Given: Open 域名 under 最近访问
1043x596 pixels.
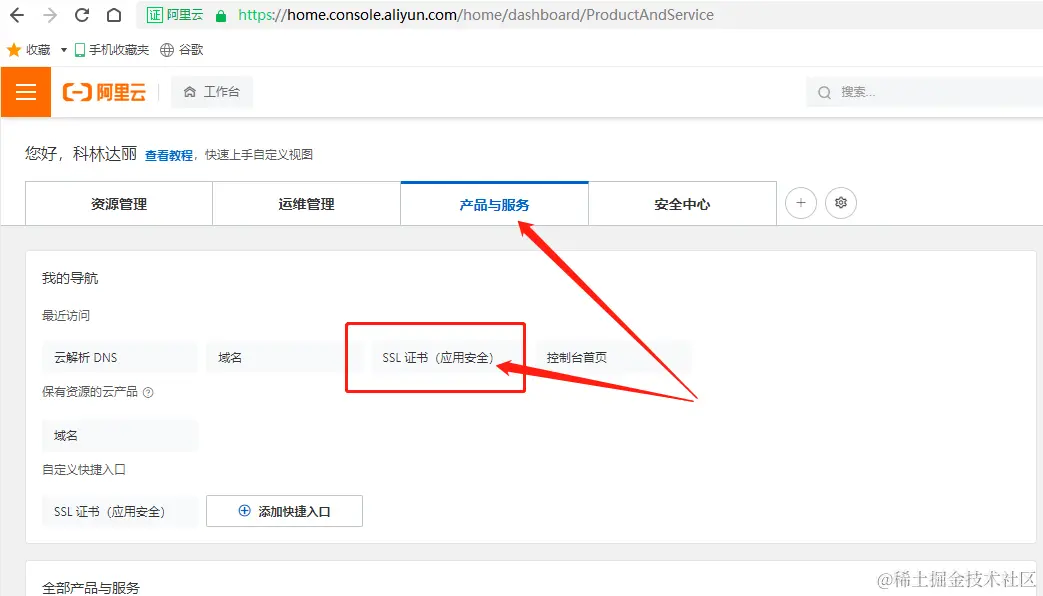Looking at the screenshot, I should click(284, 357).
